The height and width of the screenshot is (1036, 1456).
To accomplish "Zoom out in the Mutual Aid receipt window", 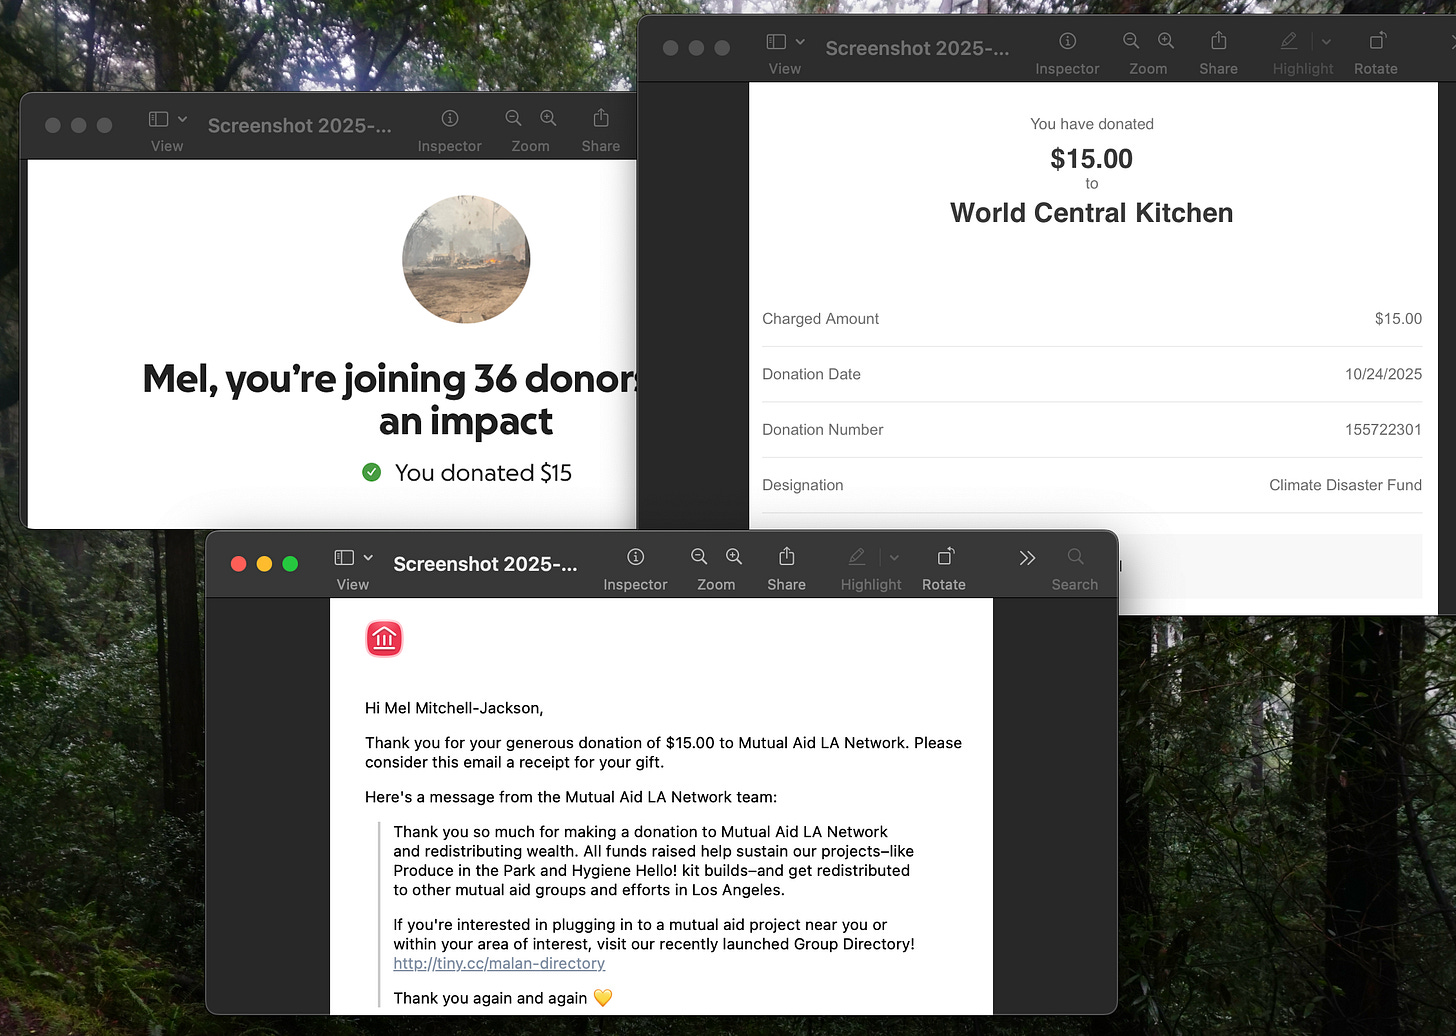I will tap(699, 557).
